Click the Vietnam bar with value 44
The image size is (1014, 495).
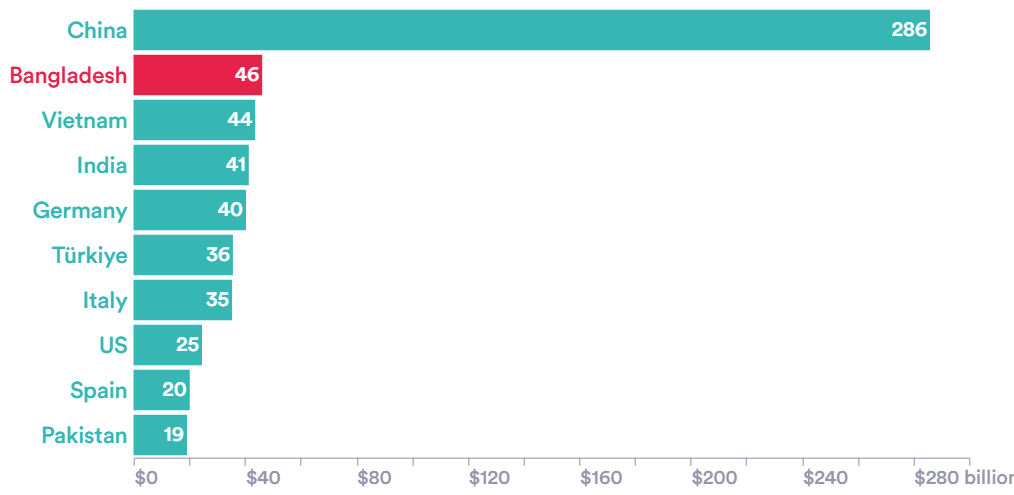point(195,120)
